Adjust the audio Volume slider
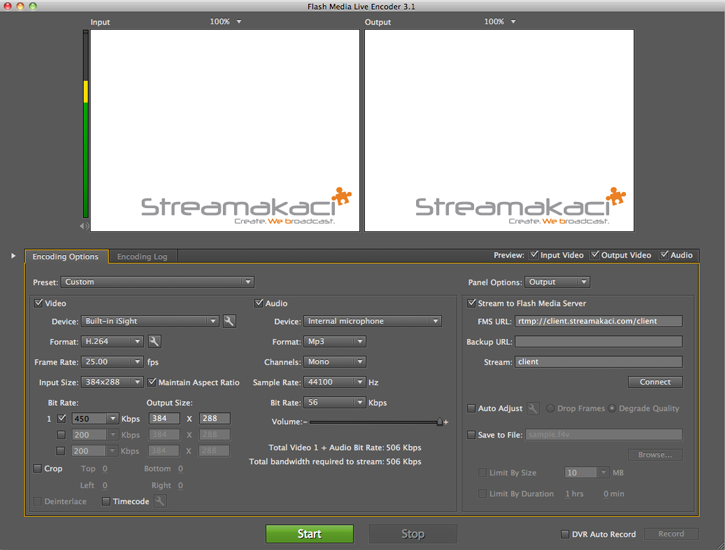 pos(440,422)
